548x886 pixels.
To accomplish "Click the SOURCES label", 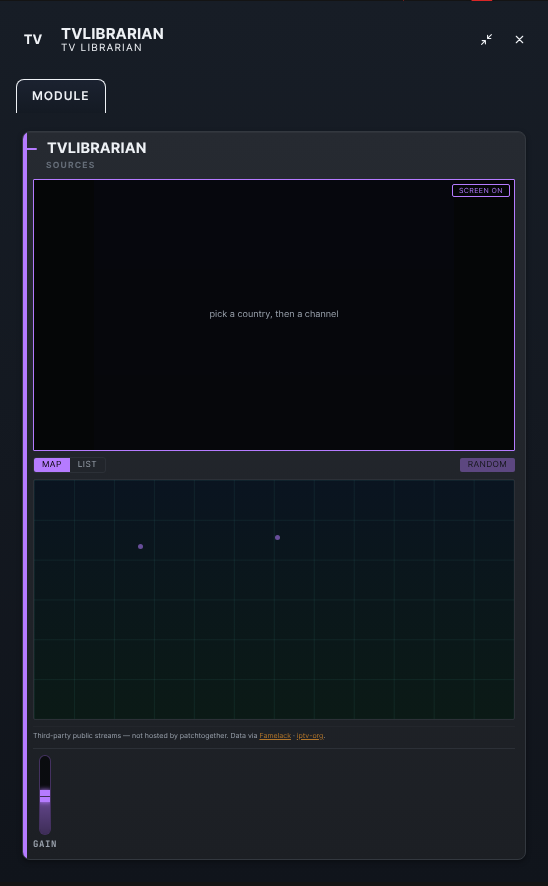I will (x=71, y=165).
